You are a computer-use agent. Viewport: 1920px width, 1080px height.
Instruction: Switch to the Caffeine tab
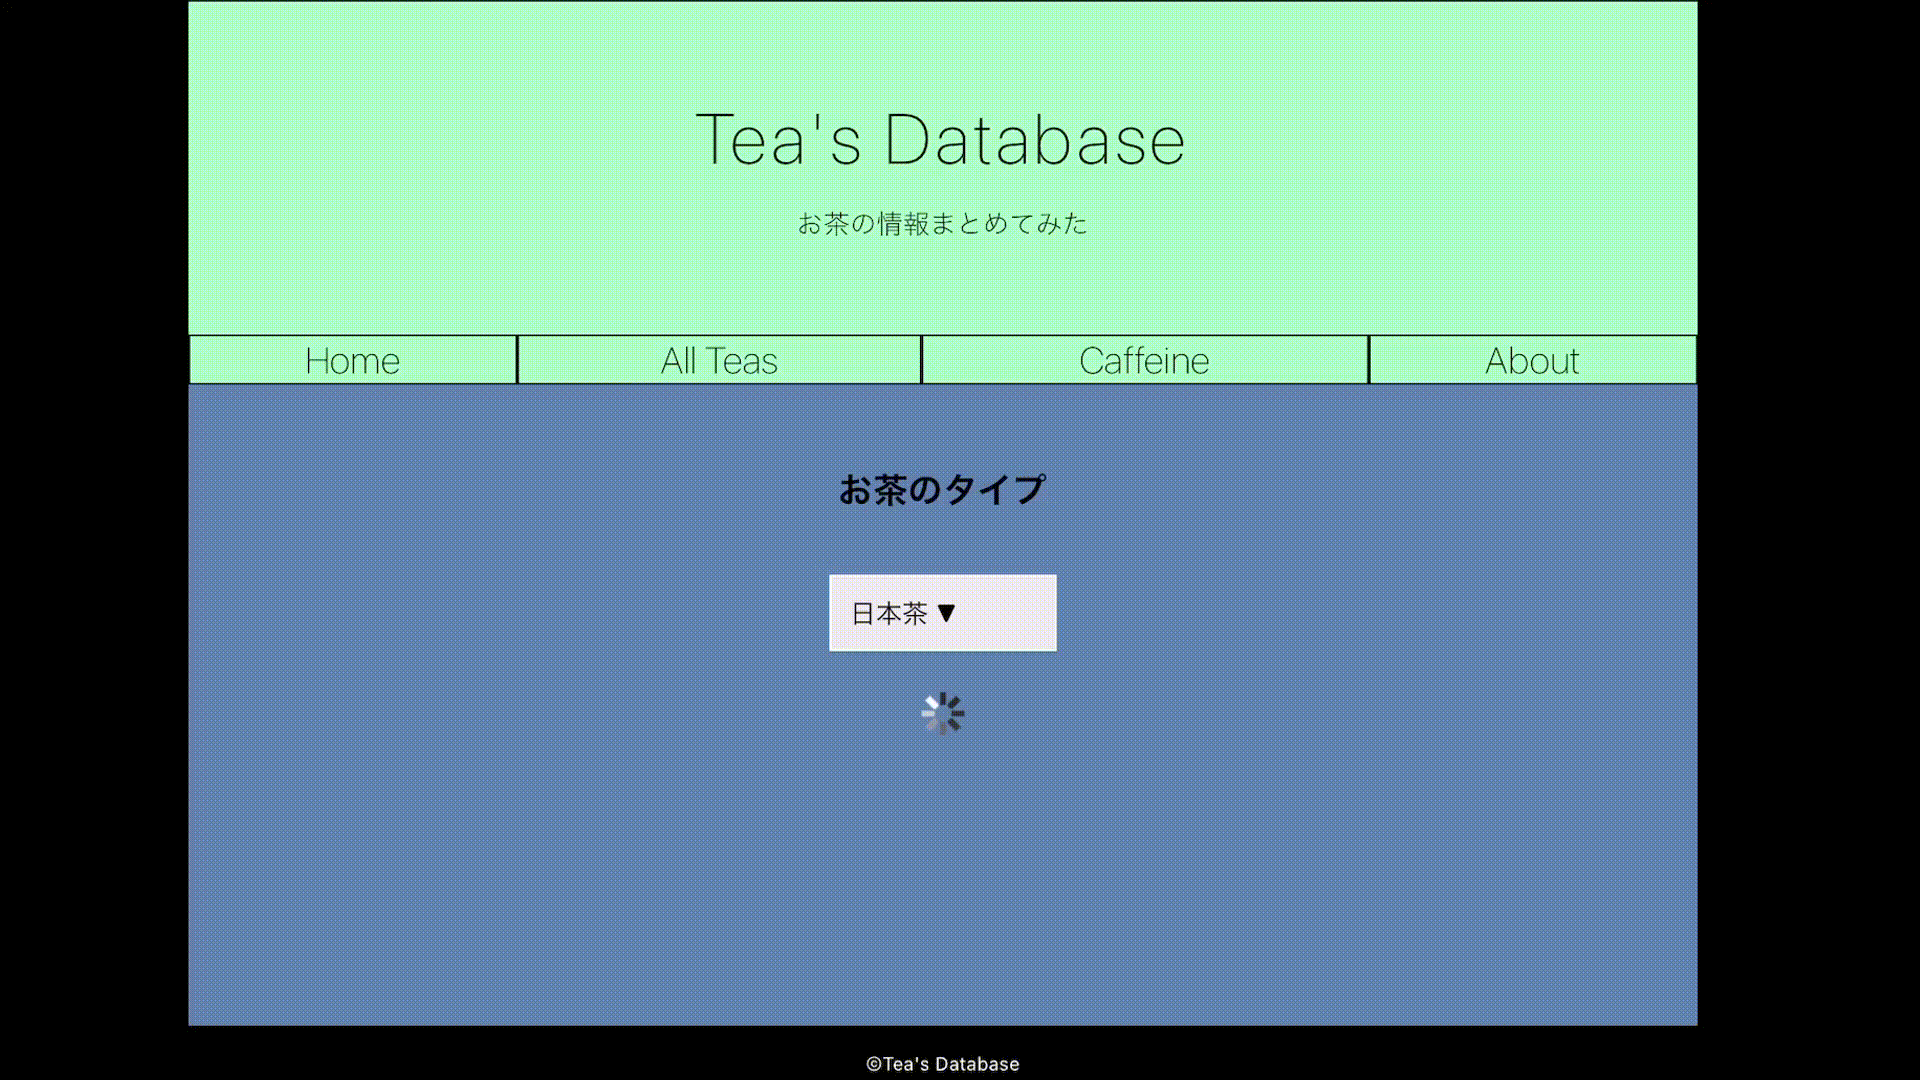coord(1144,361)
